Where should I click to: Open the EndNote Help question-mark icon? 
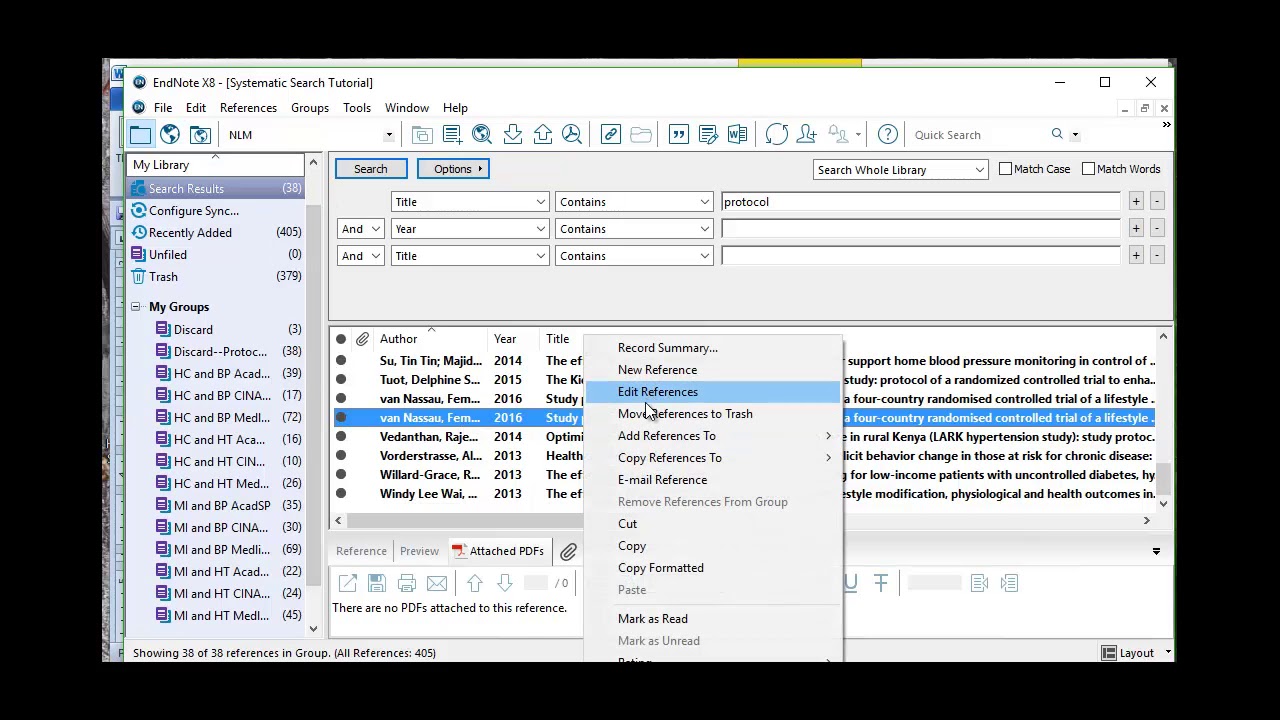coord(887,135)
